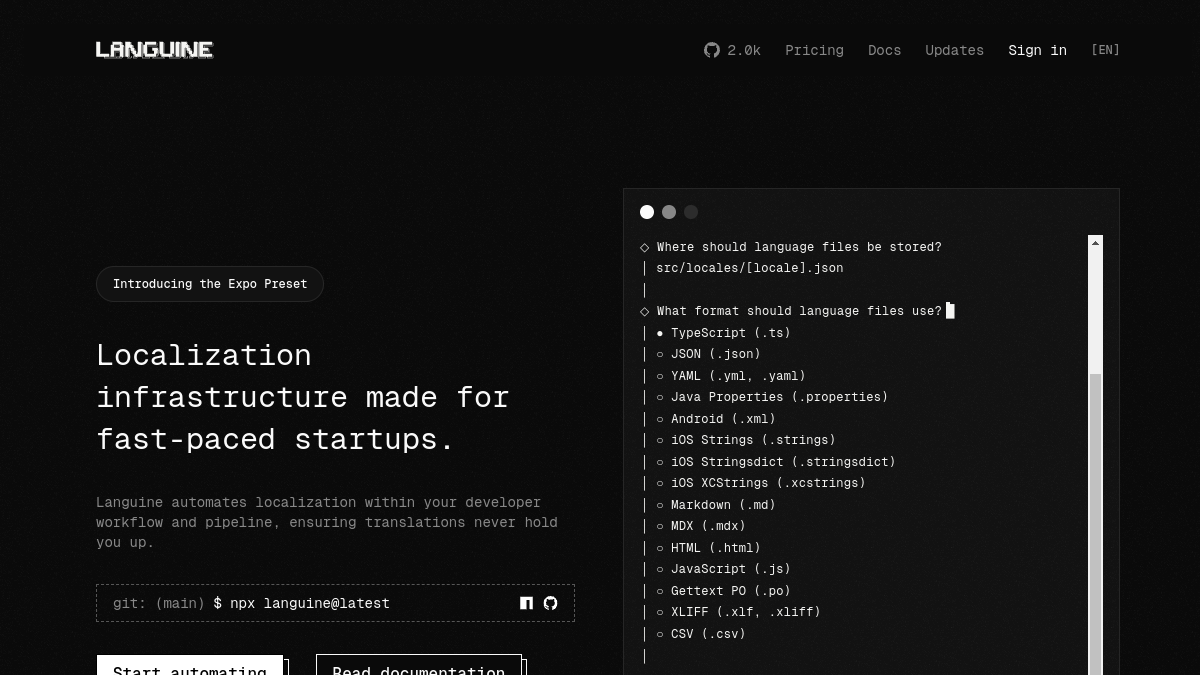Click the terminal scrollbar thumb
The height and width of the screenshot is (675, 1200).
1096,524
